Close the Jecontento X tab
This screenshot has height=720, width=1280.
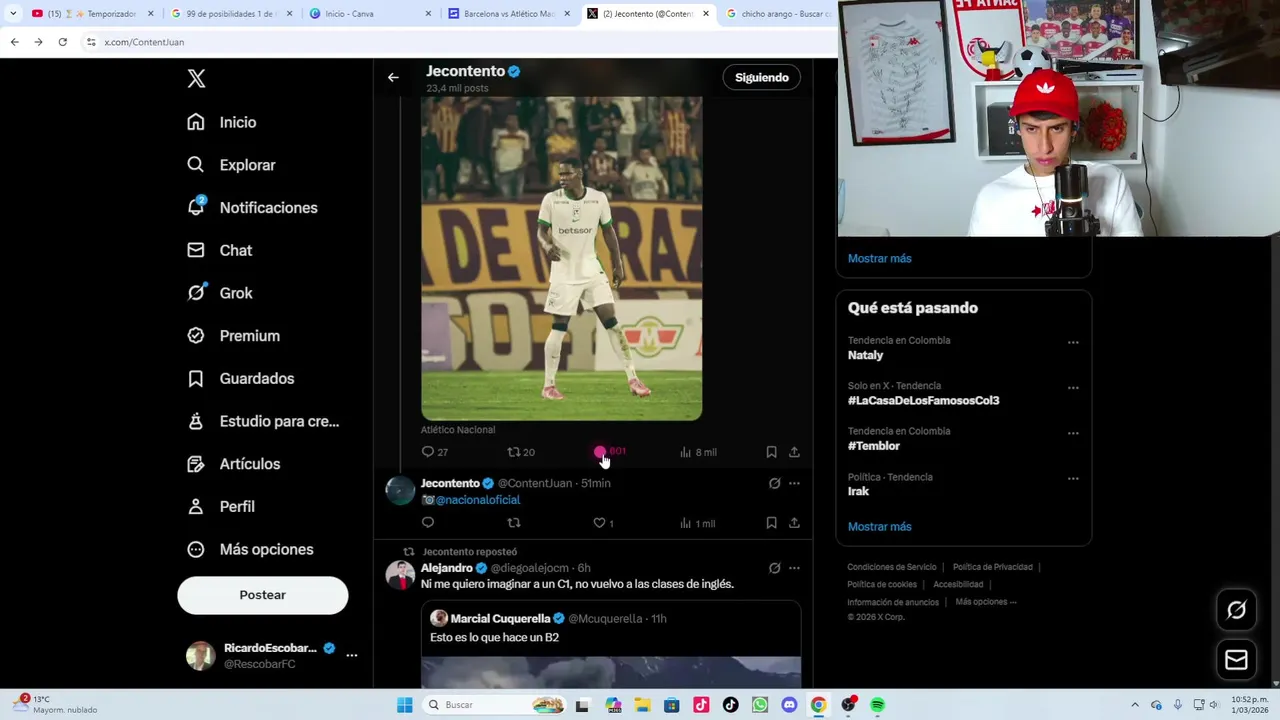(706, 14)
